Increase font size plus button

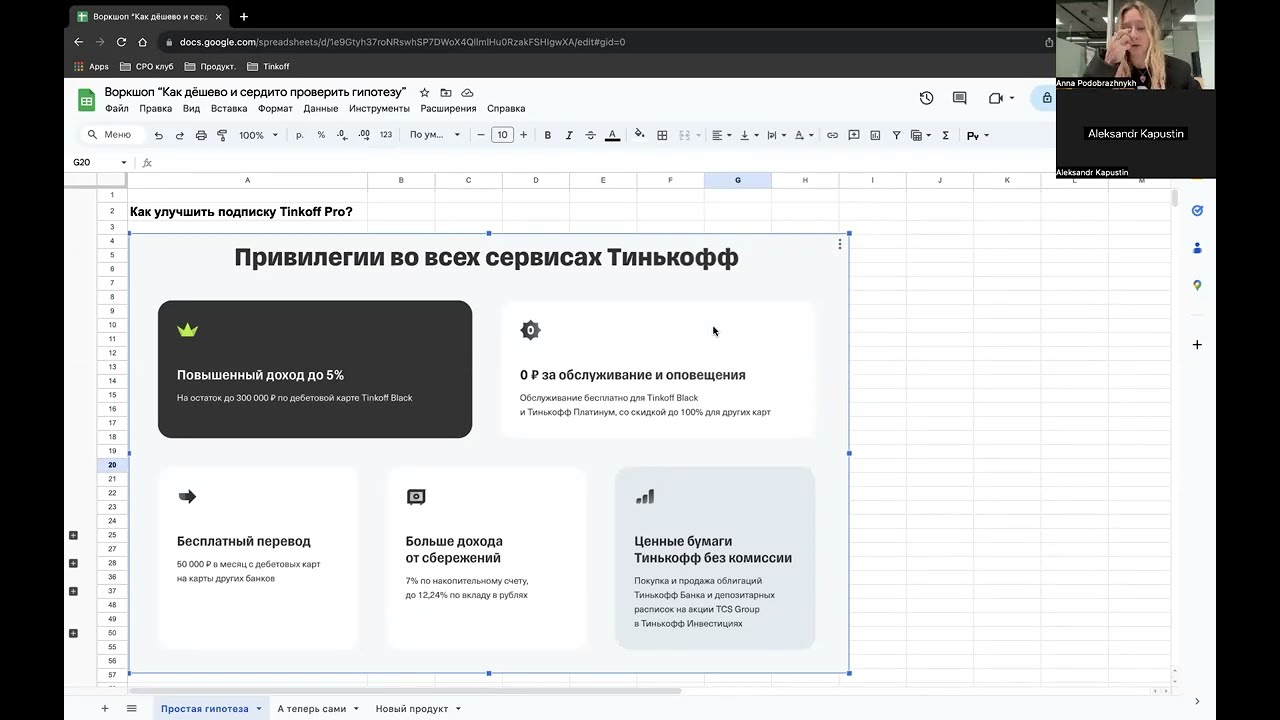click(x=523, y=135)
